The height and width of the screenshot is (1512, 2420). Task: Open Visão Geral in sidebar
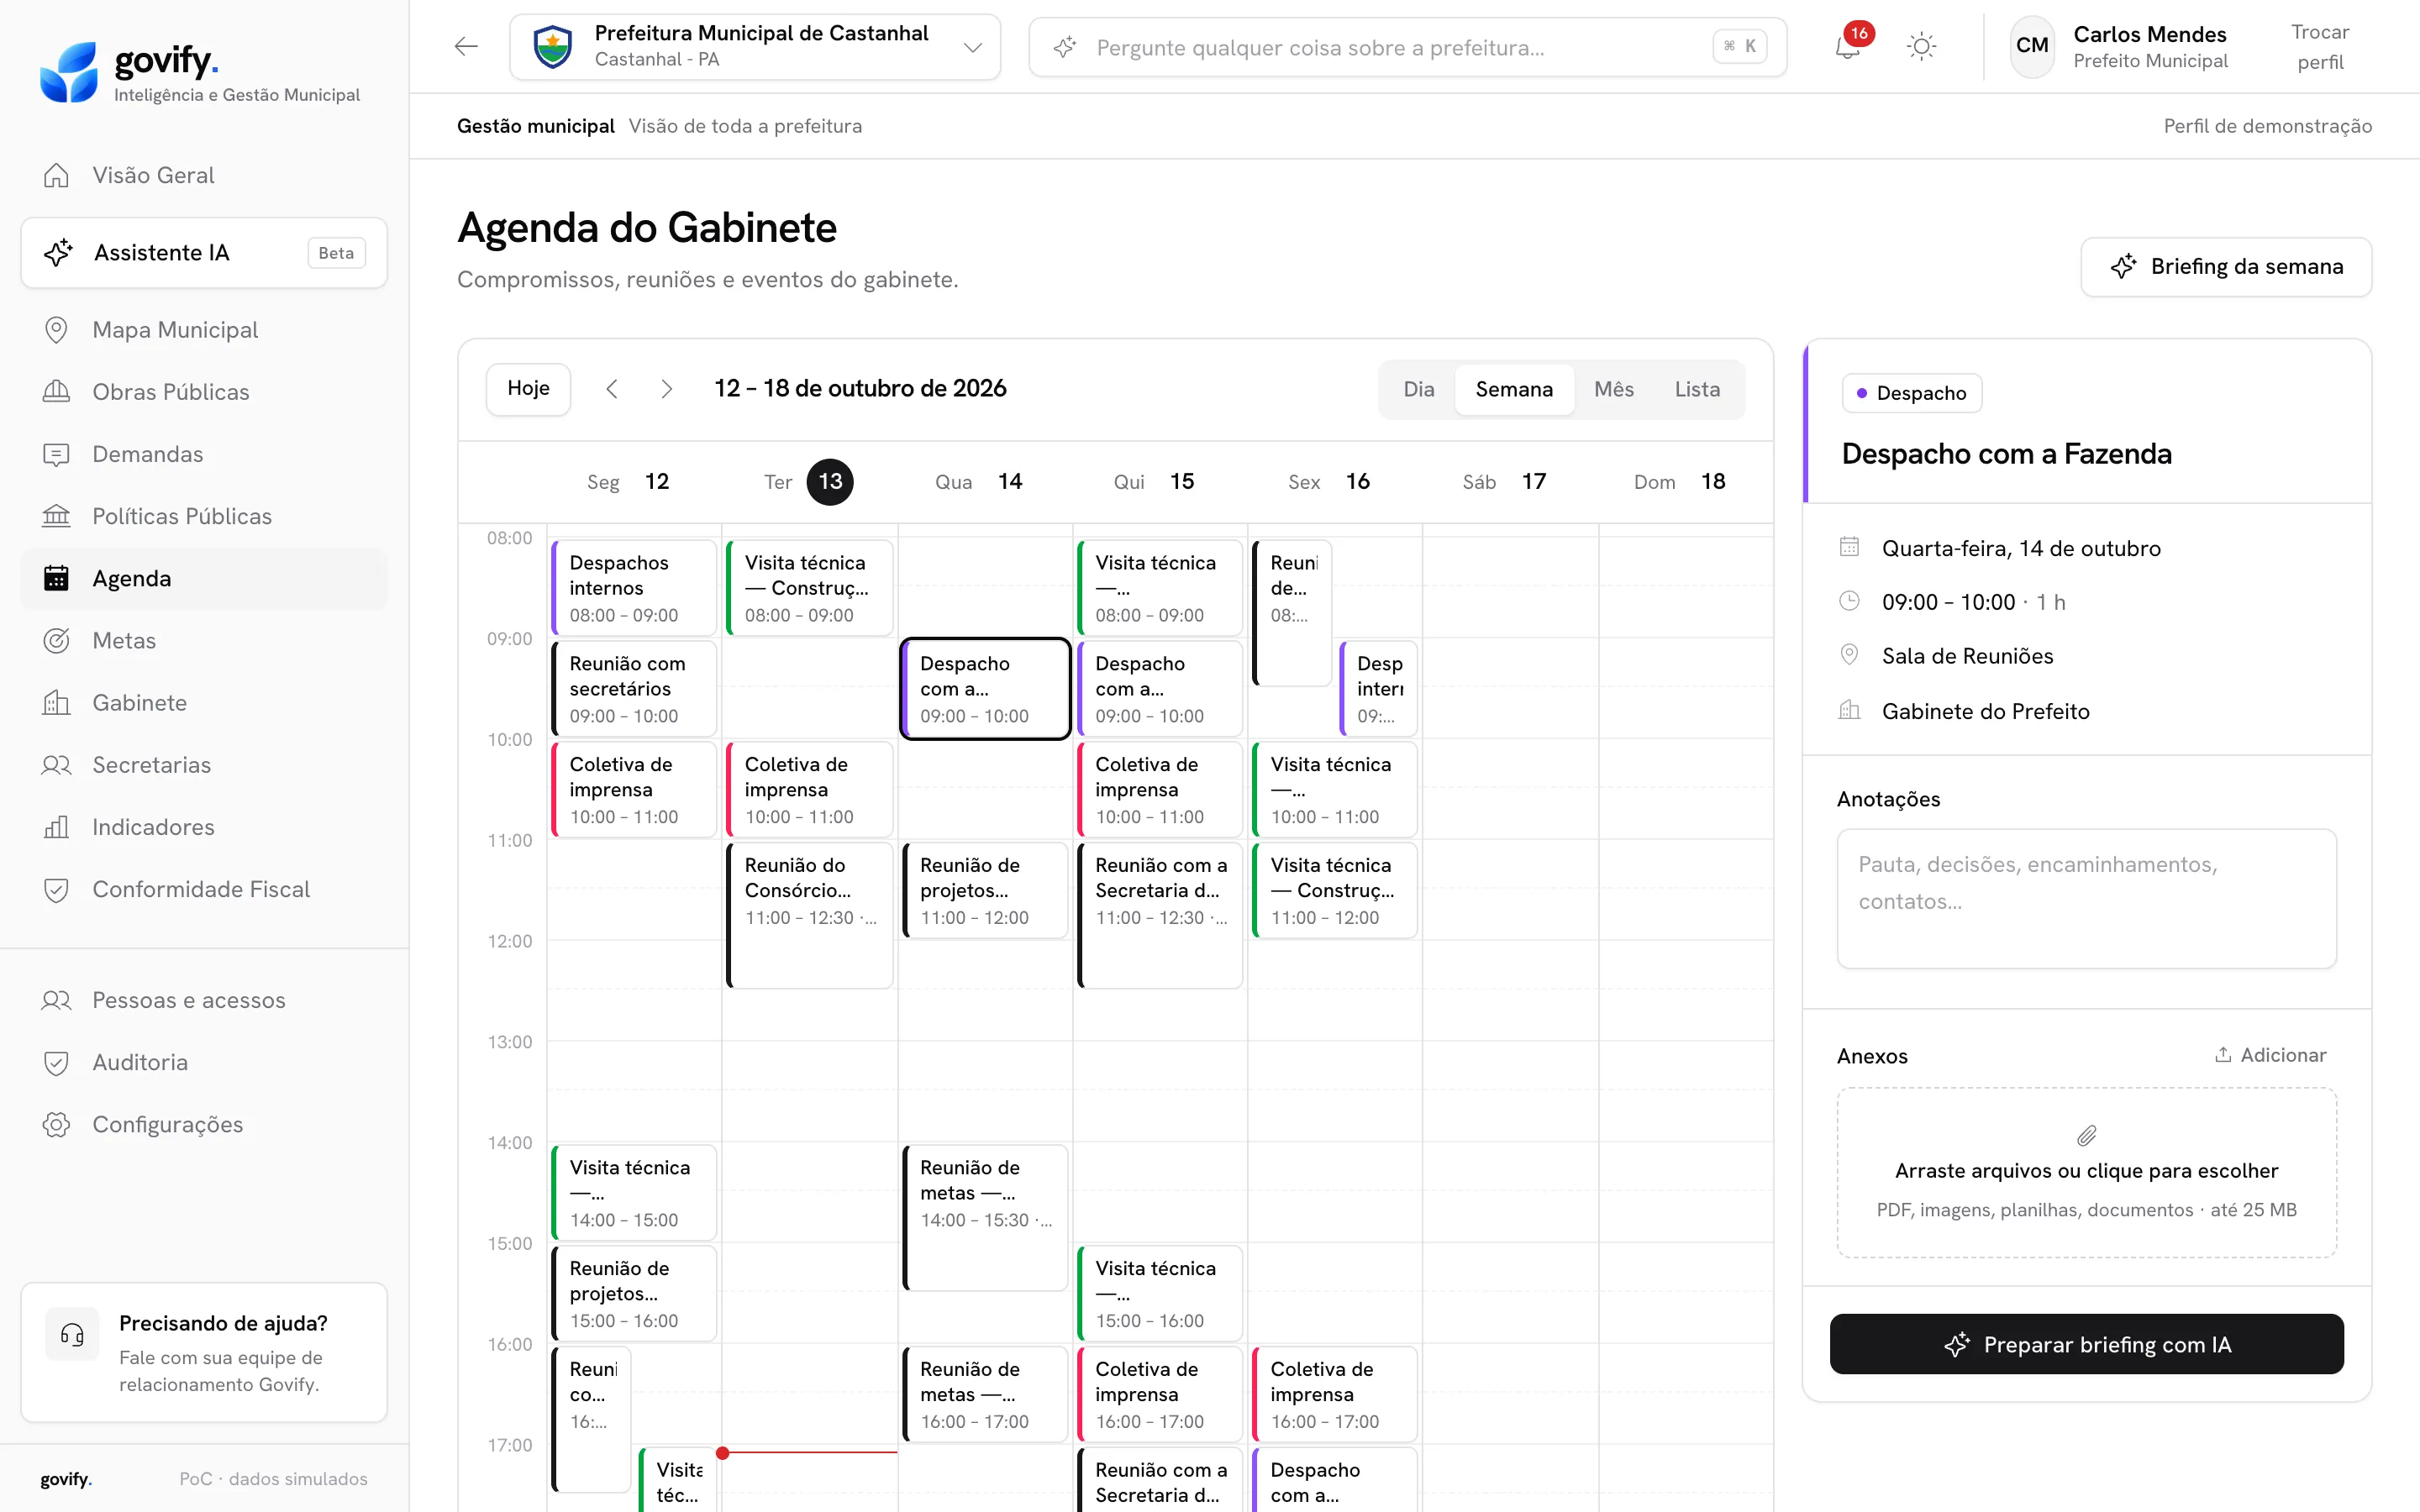[204, 175]
